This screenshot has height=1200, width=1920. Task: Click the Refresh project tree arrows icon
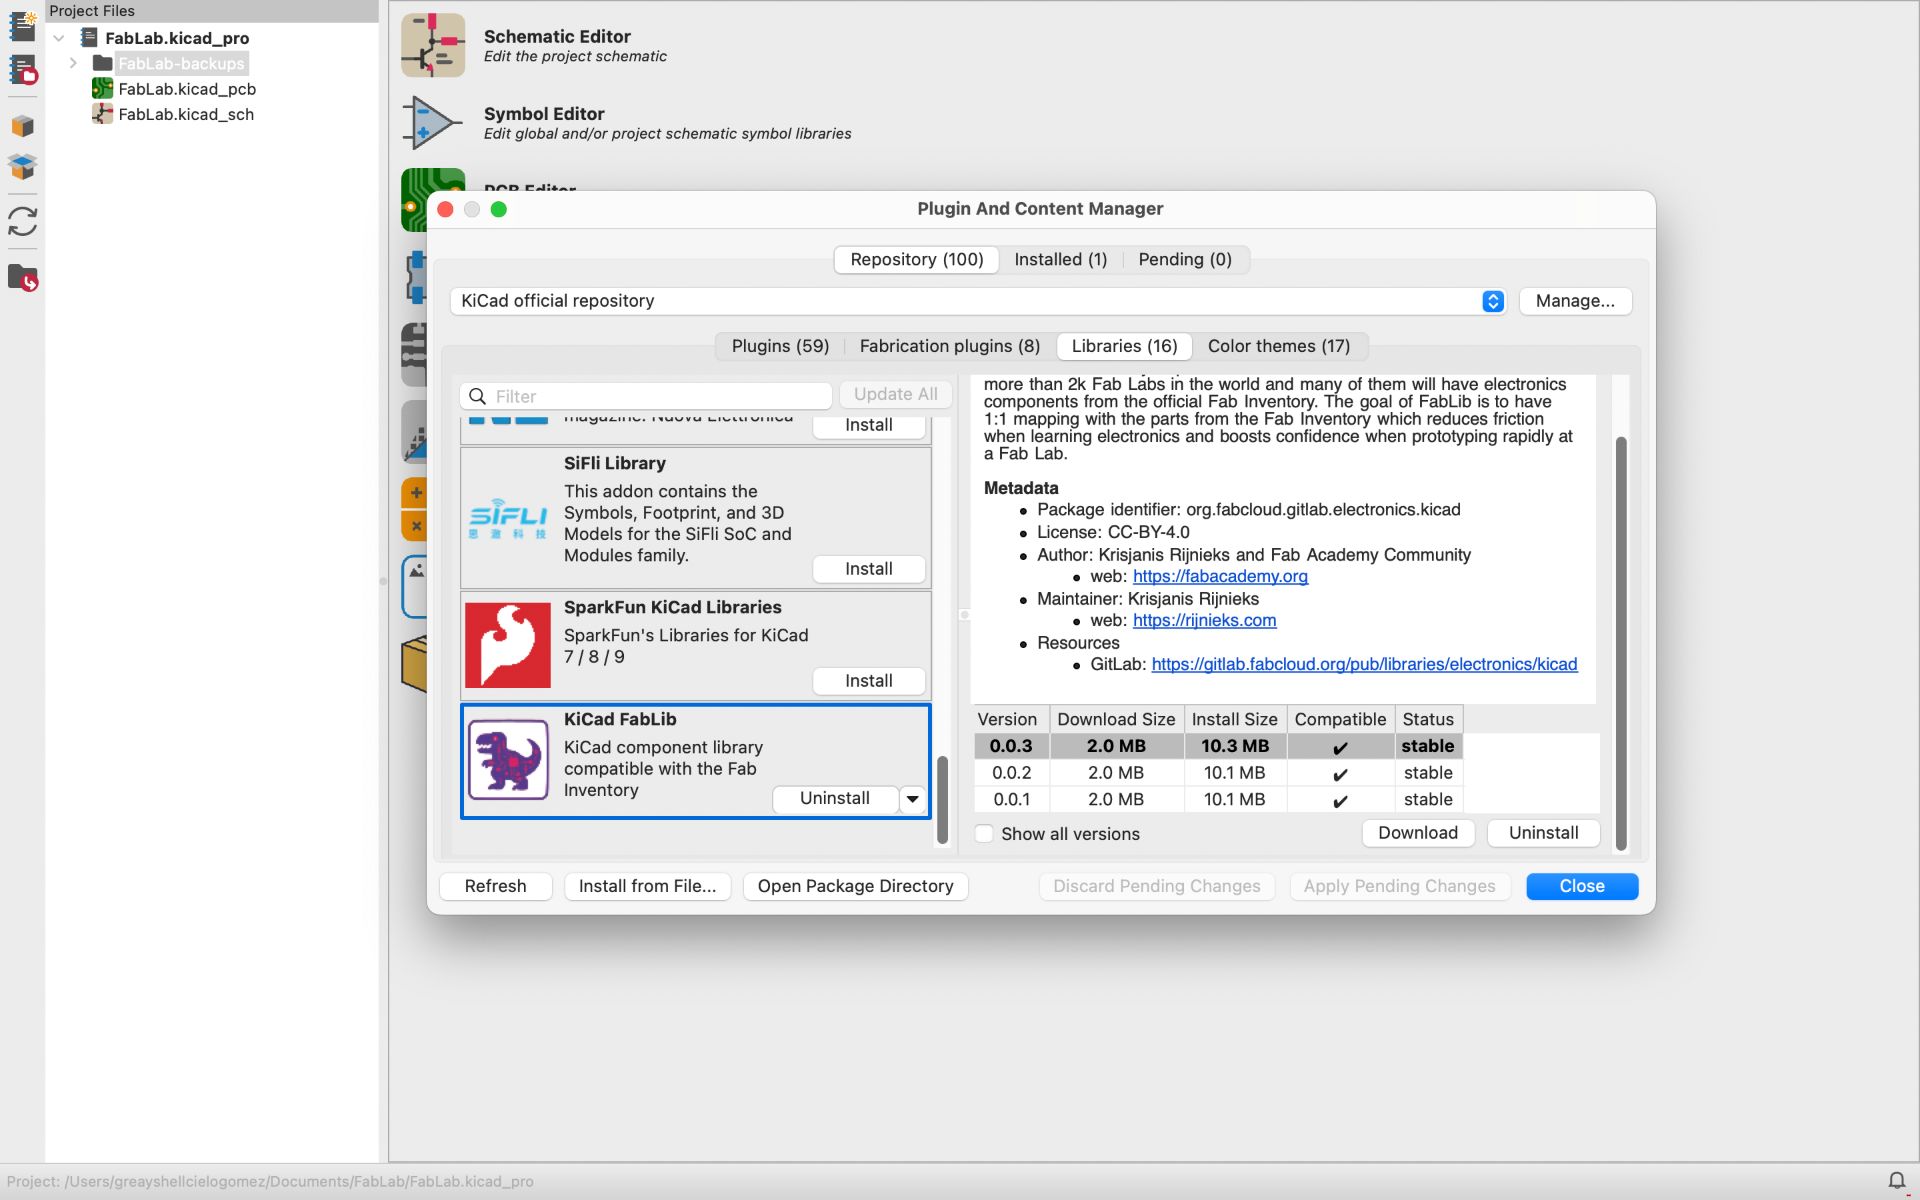[22, 221]
